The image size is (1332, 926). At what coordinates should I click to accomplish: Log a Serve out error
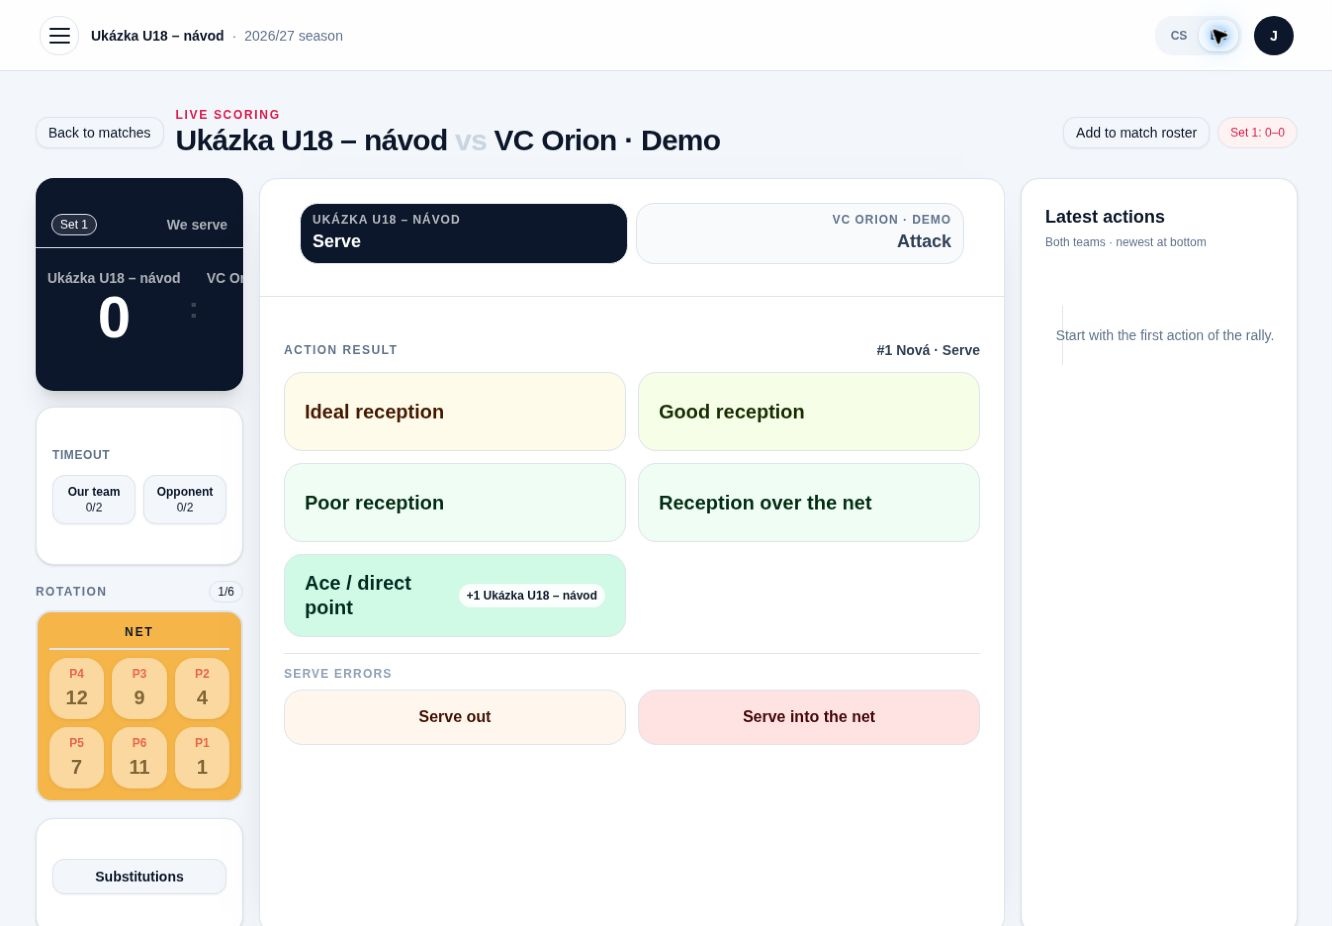455,717
